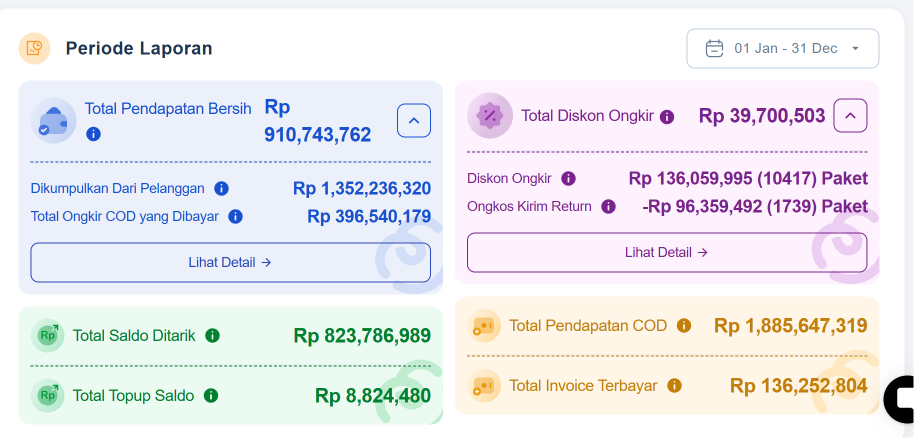The height and width of the screenshot is (438, 914).
Task: Click Rp 136,059,995 (10417) Paket value
Action: [x=748, y=178]
